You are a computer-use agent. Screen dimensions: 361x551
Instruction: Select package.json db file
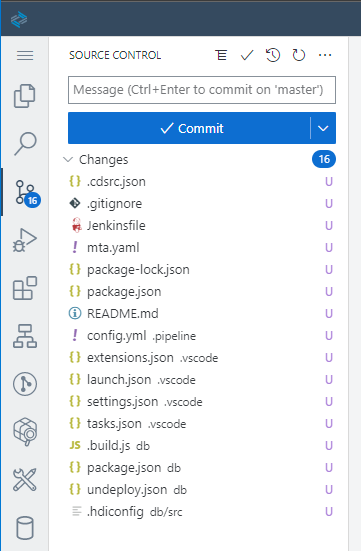pyautogui.click(x=199, y=468)
